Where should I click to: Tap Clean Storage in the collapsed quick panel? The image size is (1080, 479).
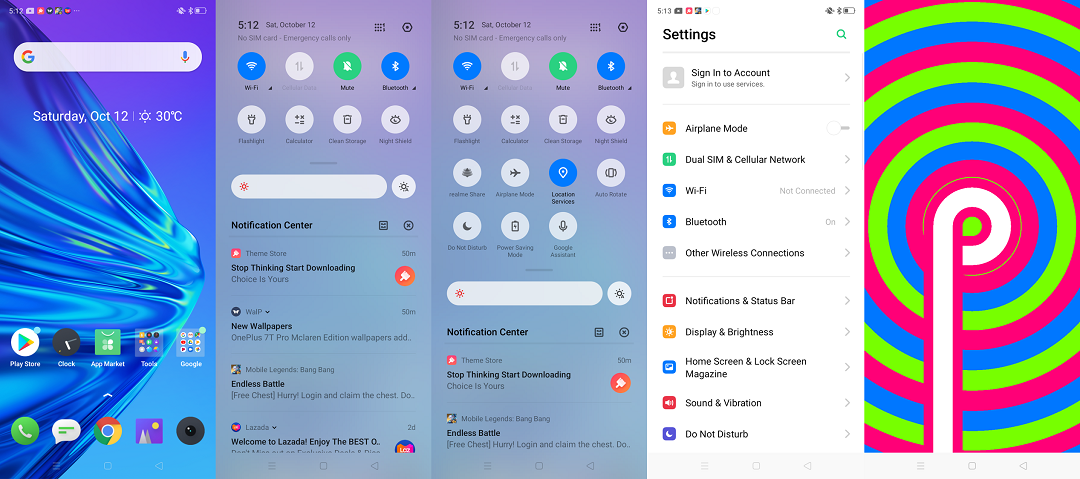(x=347, y=120)
